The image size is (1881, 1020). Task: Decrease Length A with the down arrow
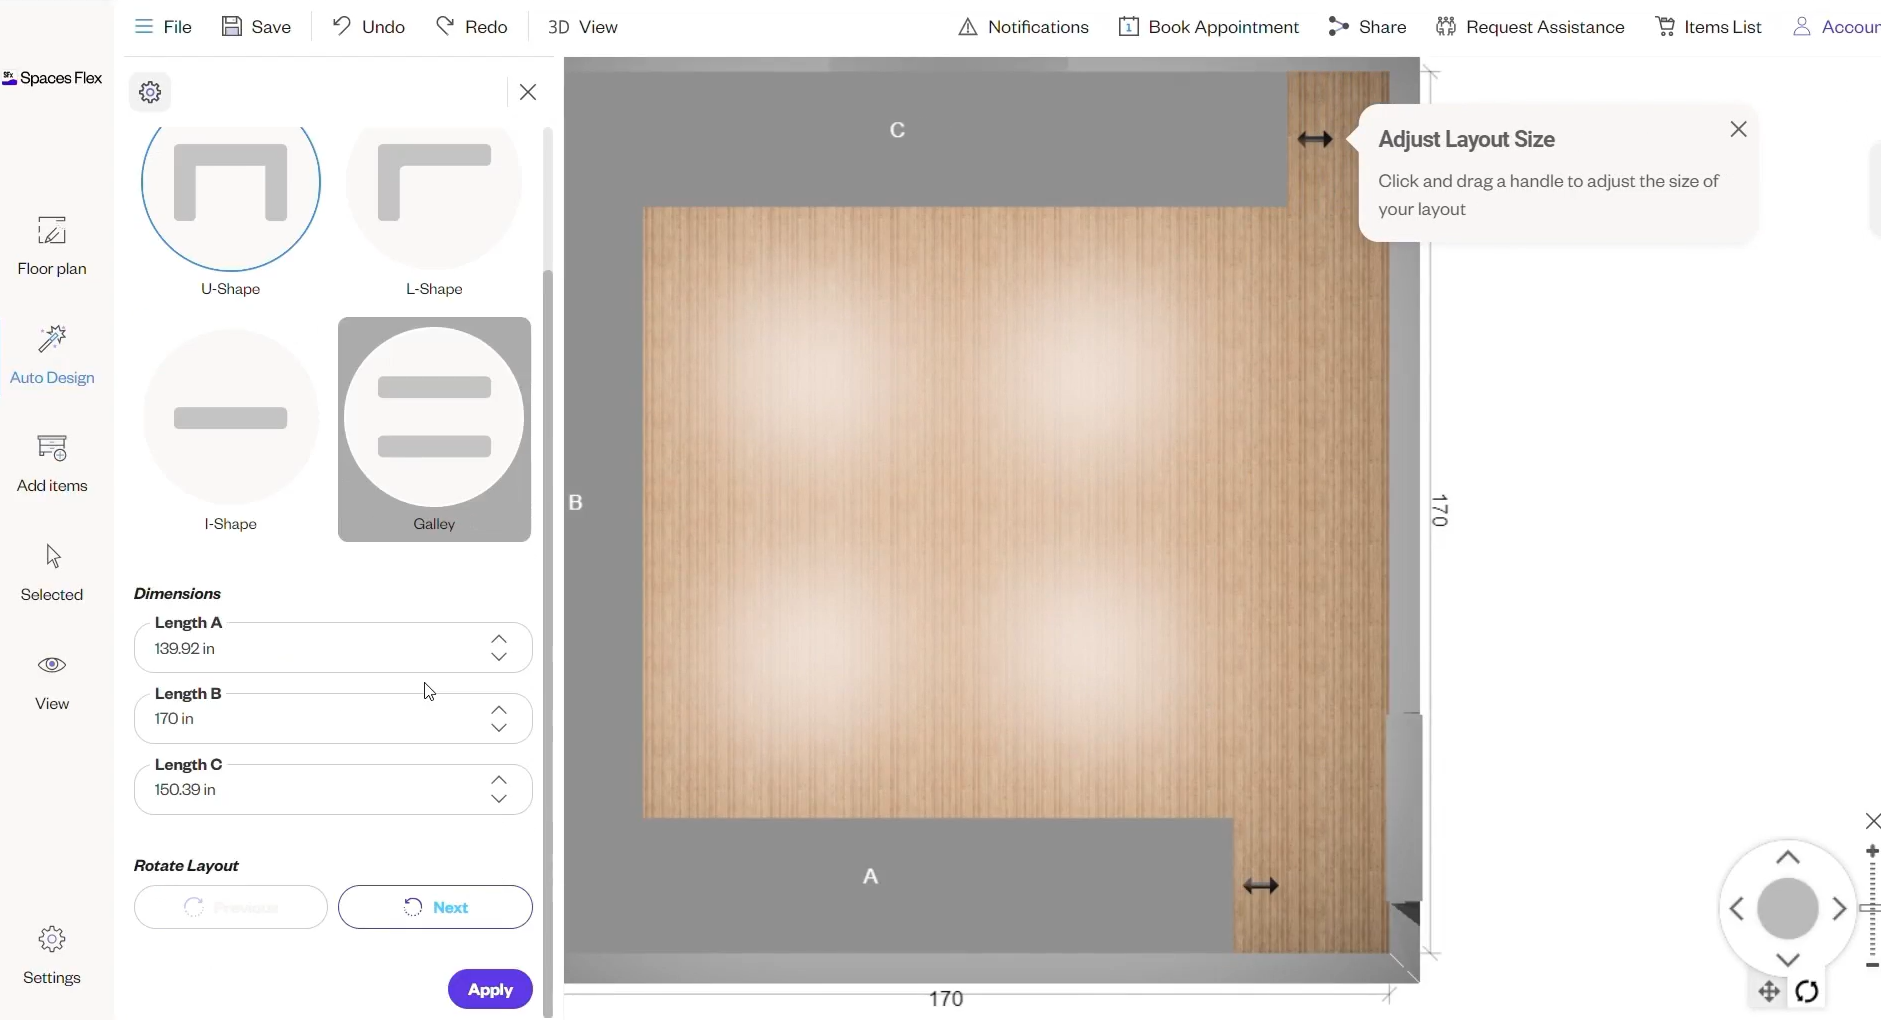click(499, 657)
